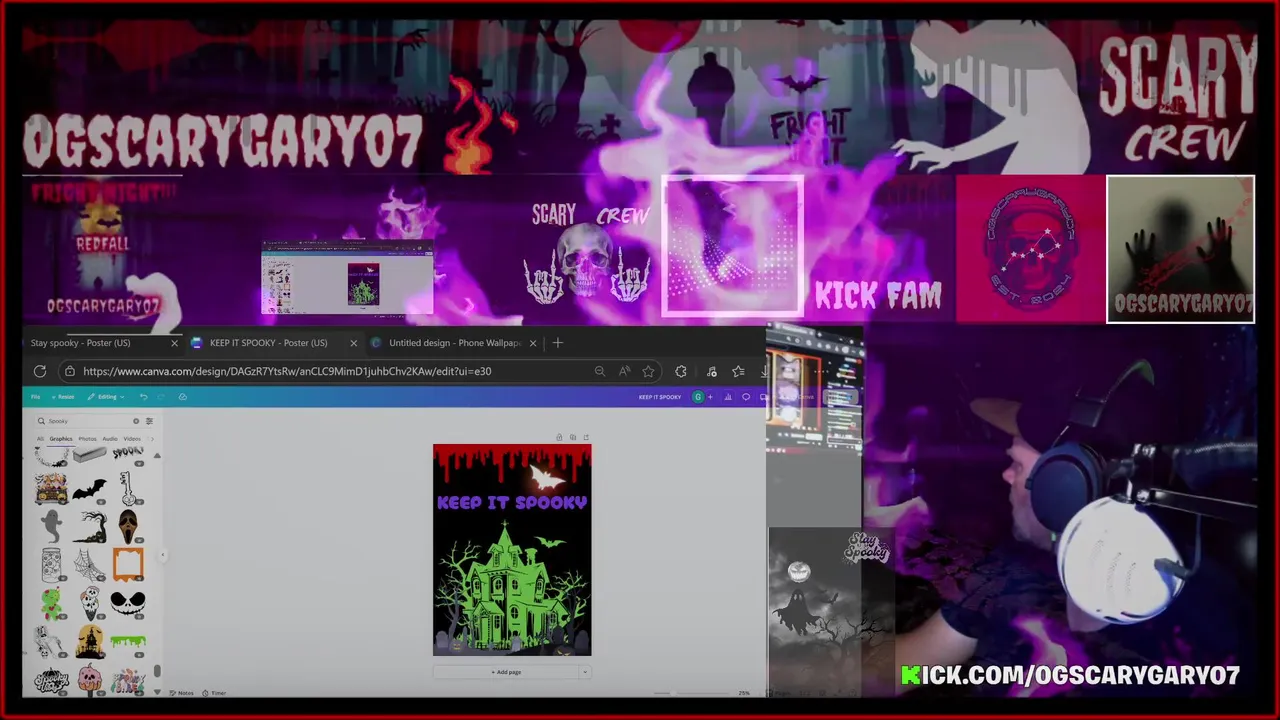Select the Graphics results tab
The width and height of the screenshot is (1280, 720).
(61, 439)
